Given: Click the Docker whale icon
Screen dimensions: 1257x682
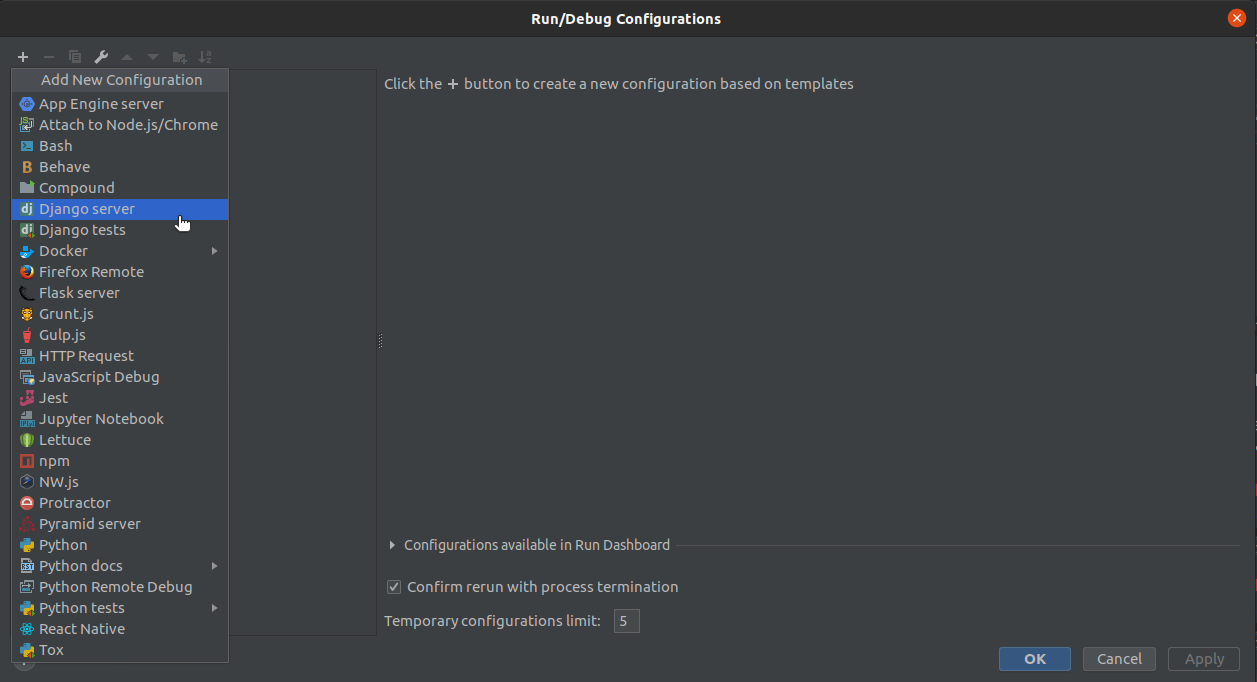Looking at the screenshot, I should coord(27,251).
